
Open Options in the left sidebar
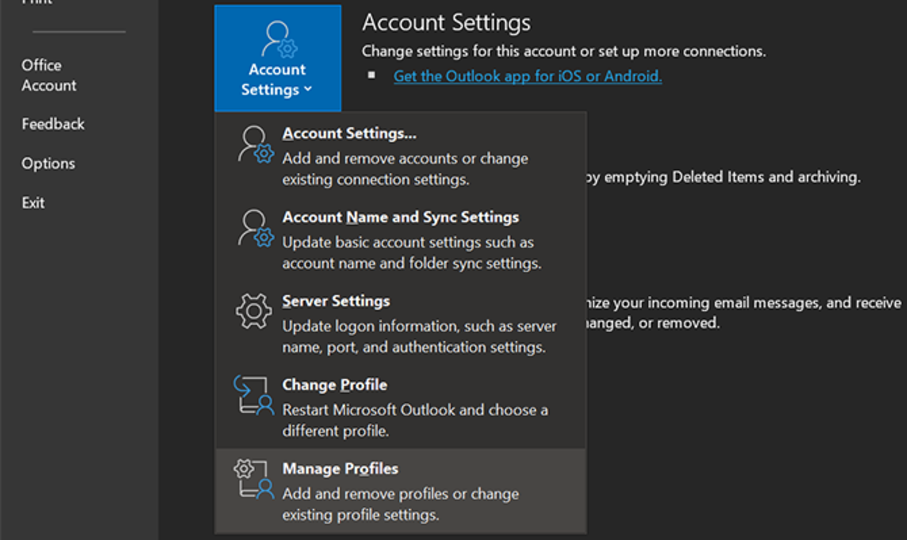click(49, 164)
